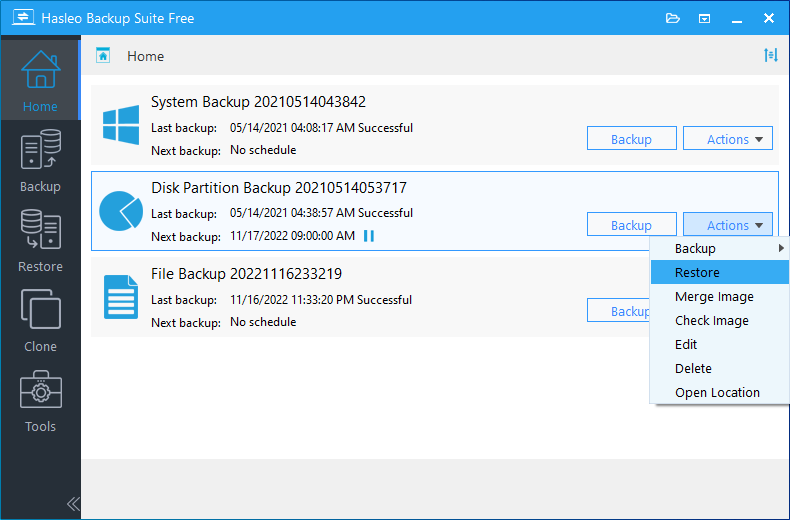The width and height of the screenshot is (790, 520).
Task: Click '11/16/2022 11:33:20 PM Successful' status
Action: 321,300
